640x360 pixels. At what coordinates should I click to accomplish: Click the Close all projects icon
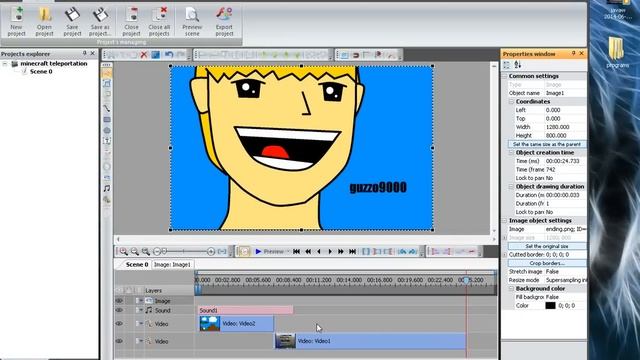pyautogui.click(x=159, y=20)
